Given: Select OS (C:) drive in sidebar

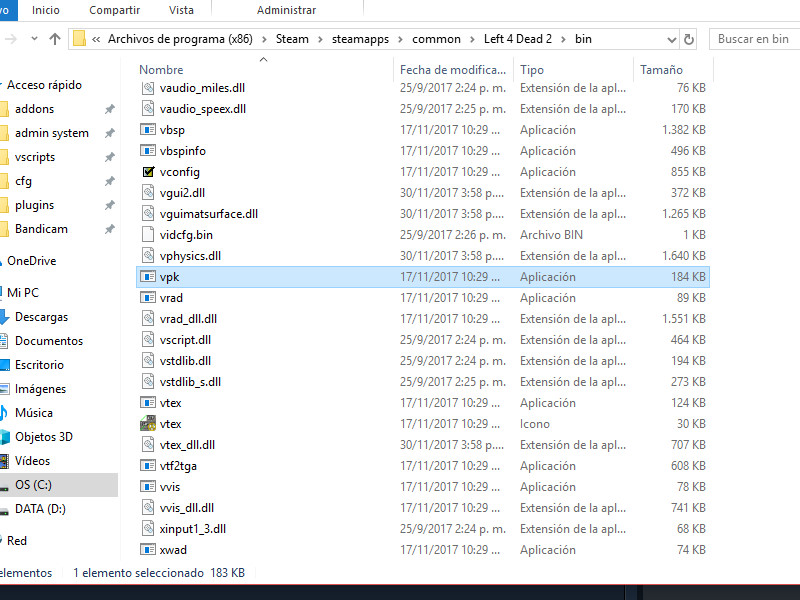Looking at the screenshot, I should pyautogui.click(x=33, y=485).
